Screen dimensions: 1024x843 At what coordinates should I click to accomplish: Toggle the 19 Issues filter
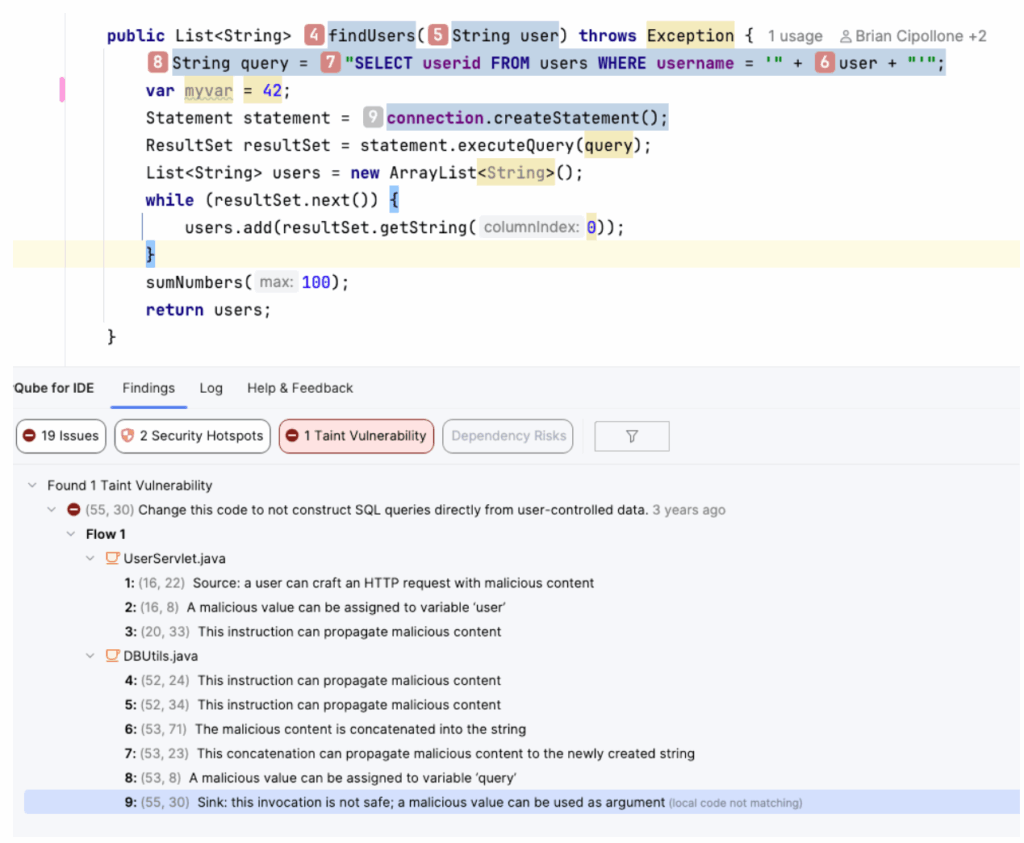coord(61,436)
